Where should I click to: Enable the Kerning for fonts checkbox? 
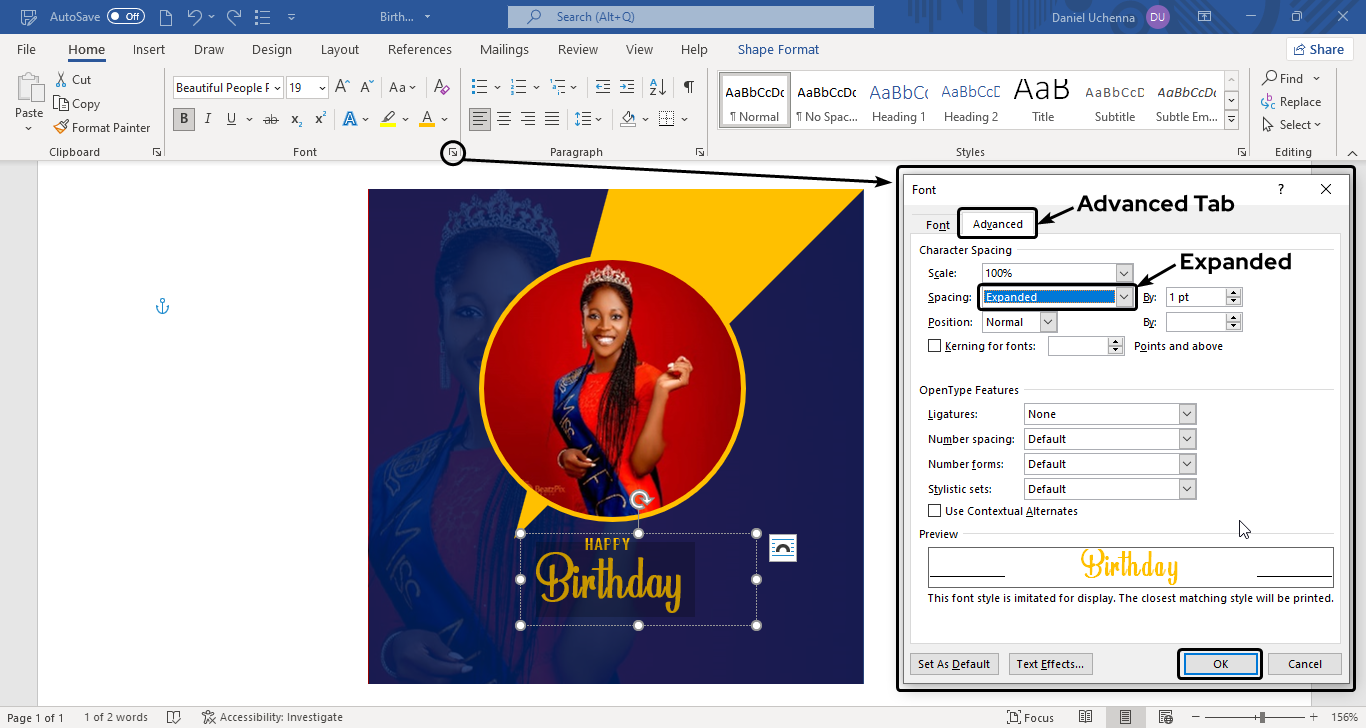[935, 346]
